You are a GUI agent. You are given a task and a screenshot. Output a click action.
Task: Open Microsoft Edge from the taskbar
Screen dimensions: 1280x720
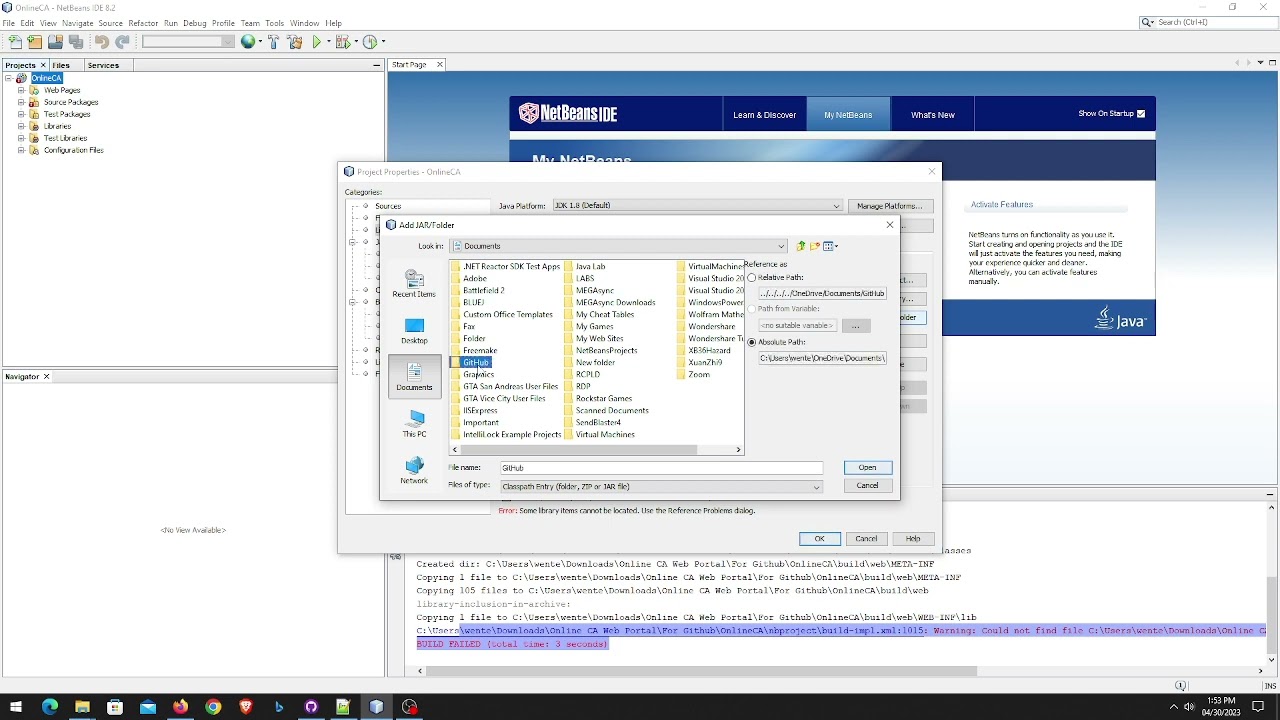(x=49, y=707)
